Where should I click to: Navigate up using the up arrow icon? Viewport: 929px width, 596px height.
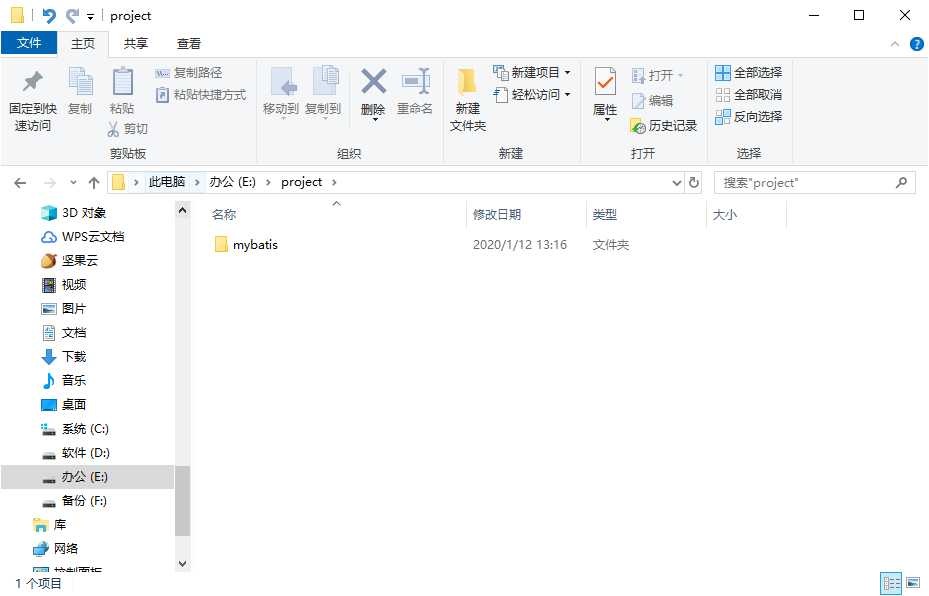click(x=93, y=181)
